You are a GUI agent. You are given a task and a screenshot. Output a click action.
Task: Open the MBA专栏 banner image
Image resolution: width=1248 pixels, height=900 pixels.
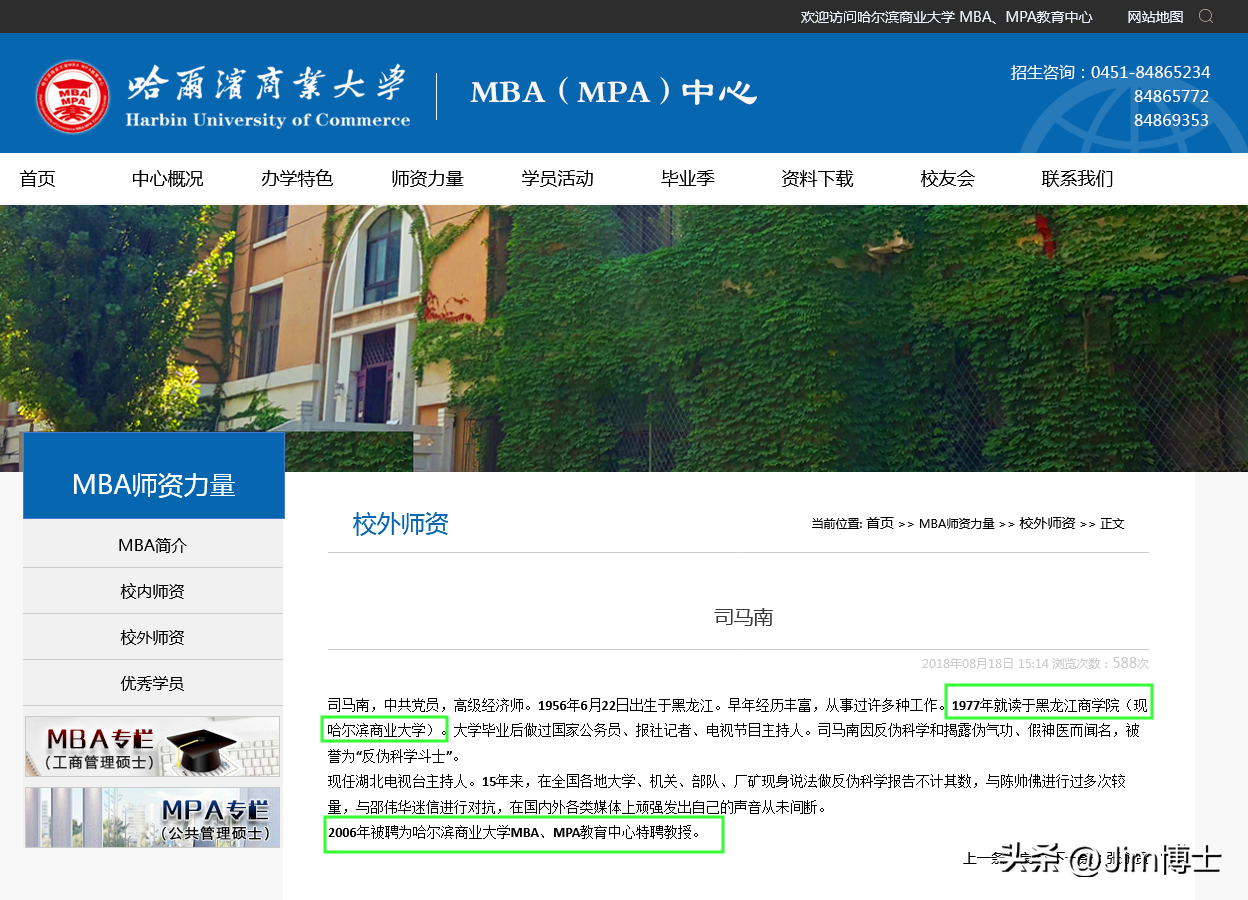point(152,747)
